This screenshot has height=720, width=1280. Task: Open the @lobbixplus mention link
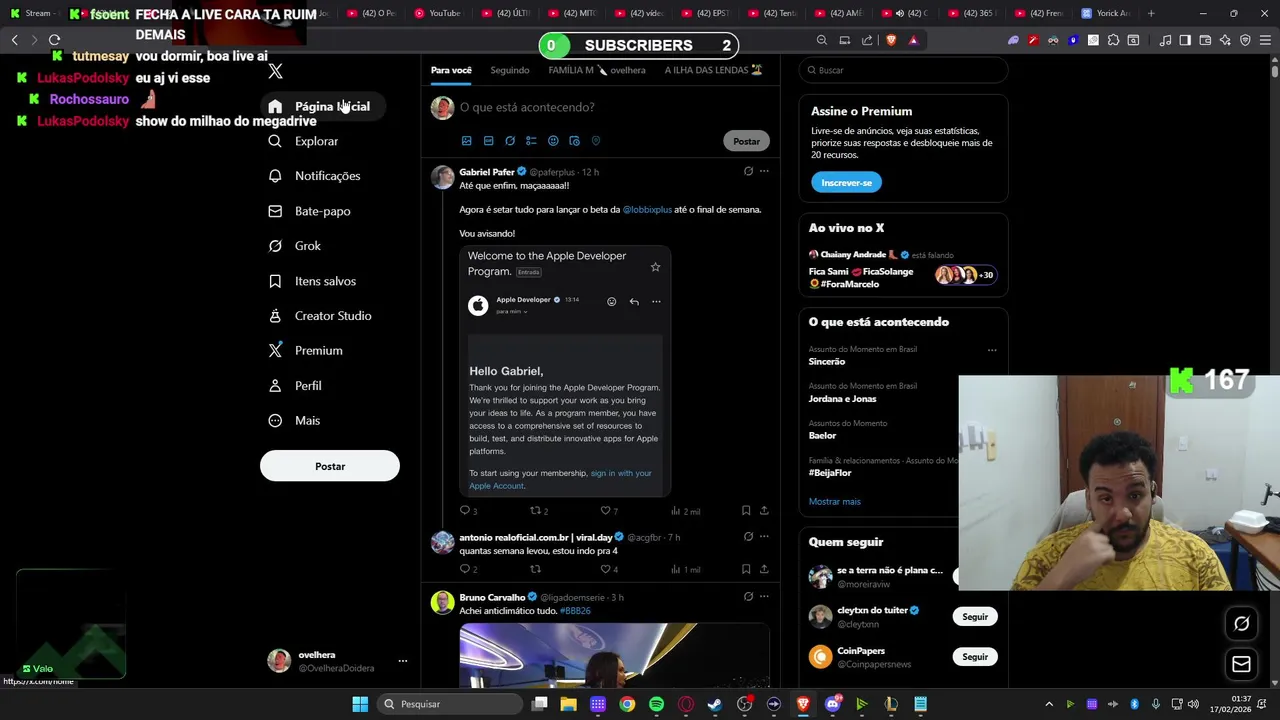tap(647, 210)
